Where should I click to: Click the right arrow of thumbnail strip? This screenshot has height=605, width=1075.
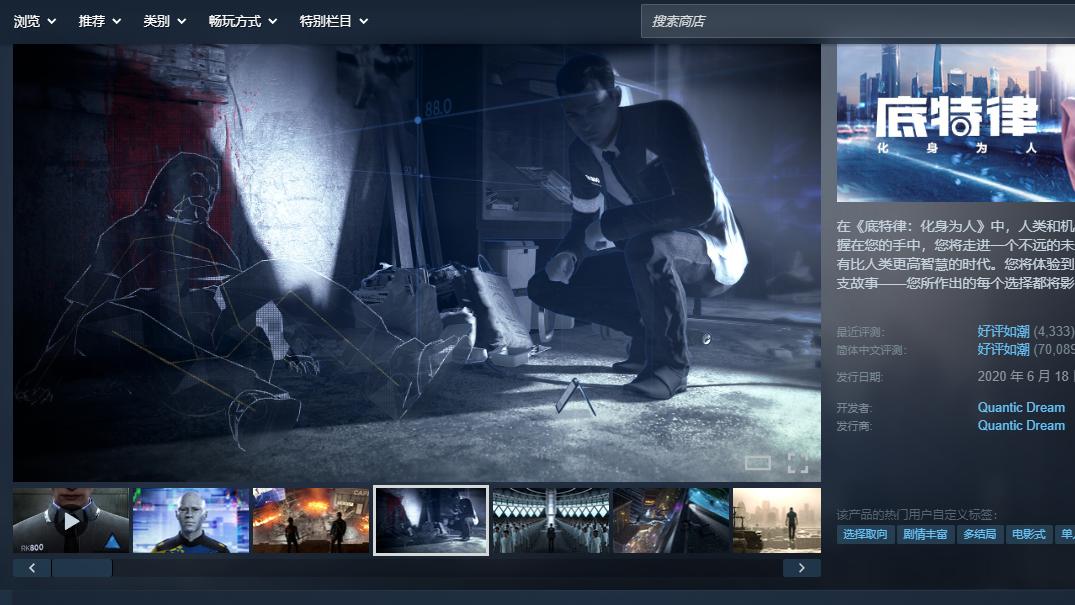pyautogui.click(x=801, y=568)
